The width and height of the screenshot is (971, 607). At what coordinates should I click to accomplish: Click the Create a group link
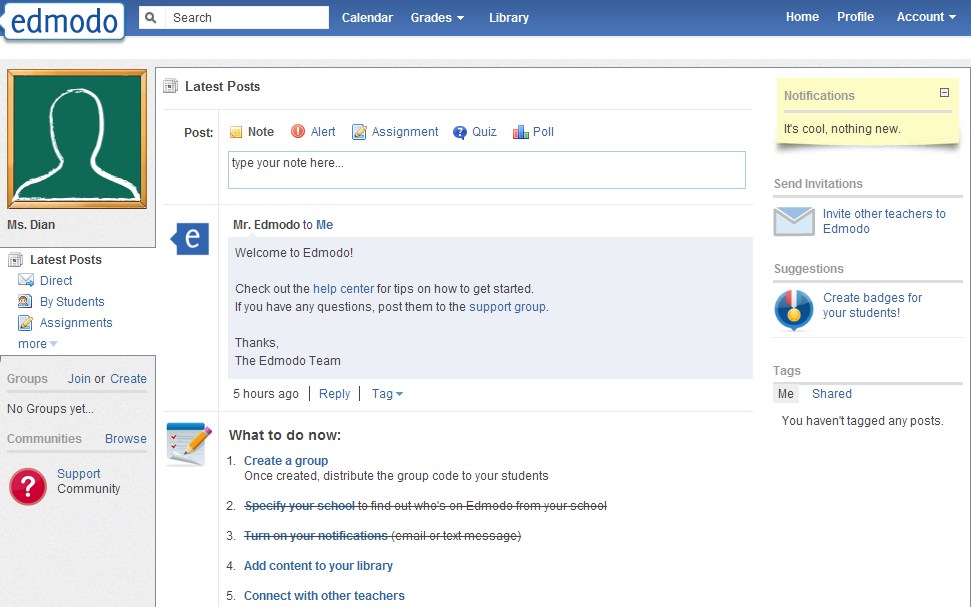tap(286, 461)
